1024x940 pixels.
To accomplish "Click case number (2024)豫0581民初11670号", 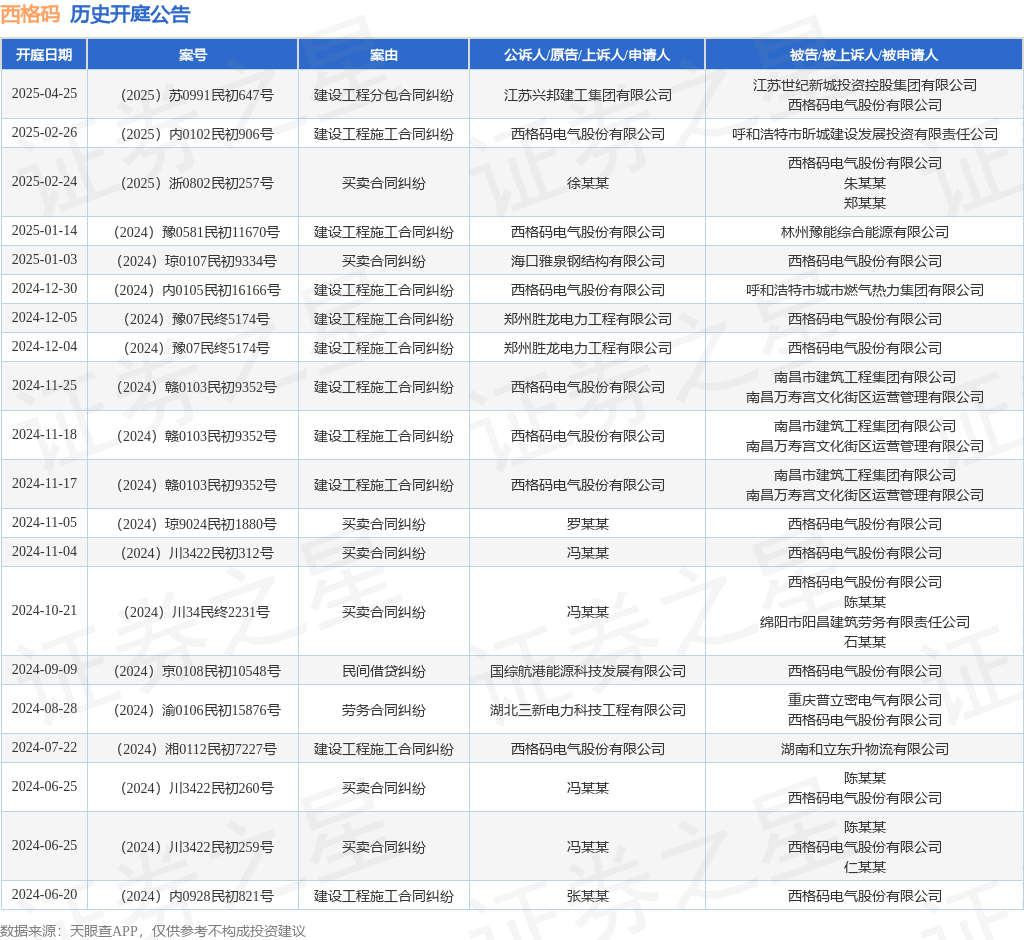I will click(193, 232).
